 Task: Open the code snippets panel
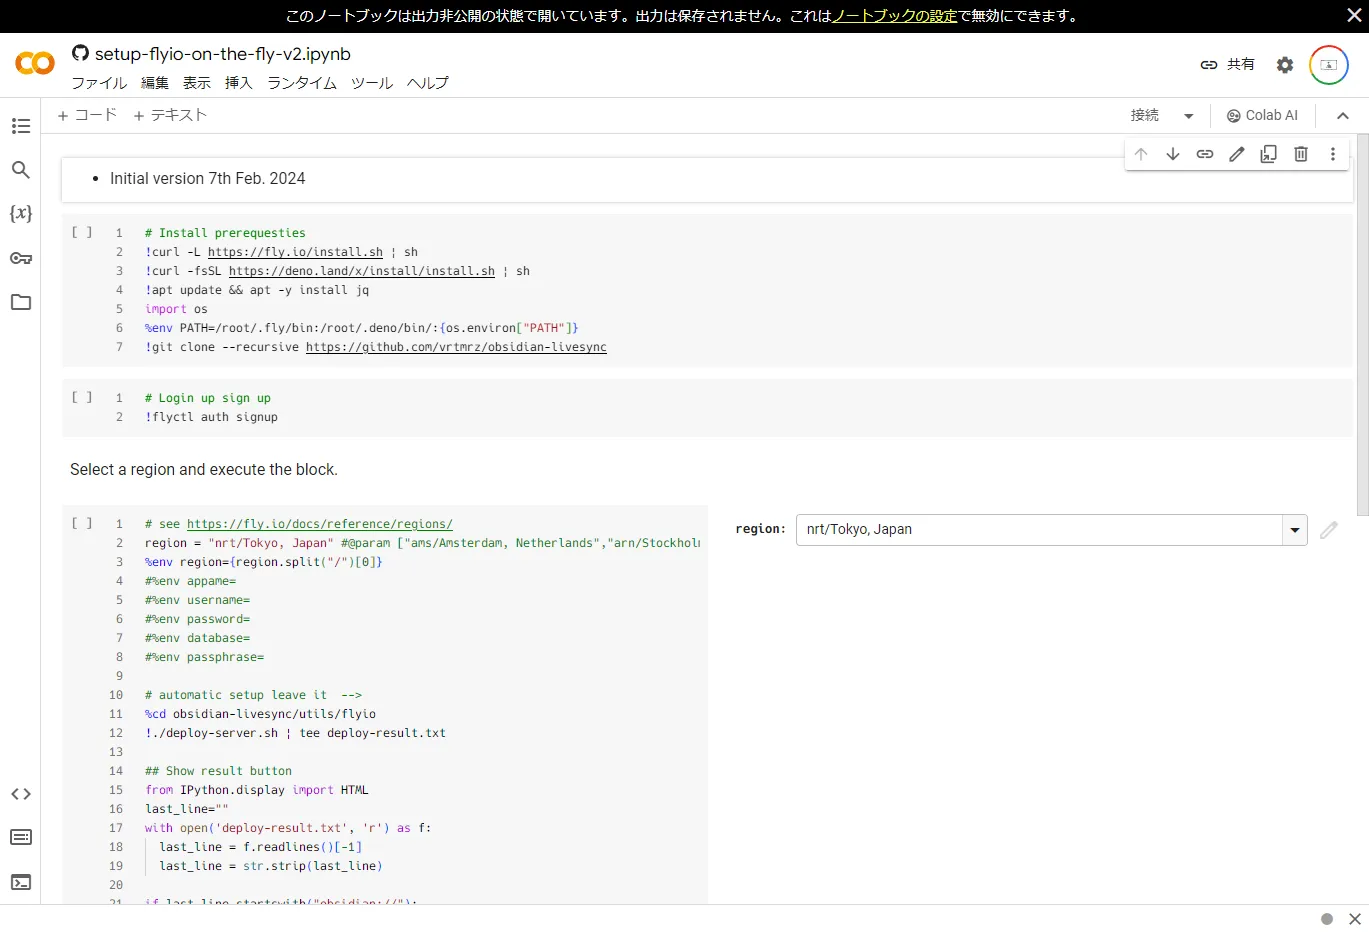21,793
